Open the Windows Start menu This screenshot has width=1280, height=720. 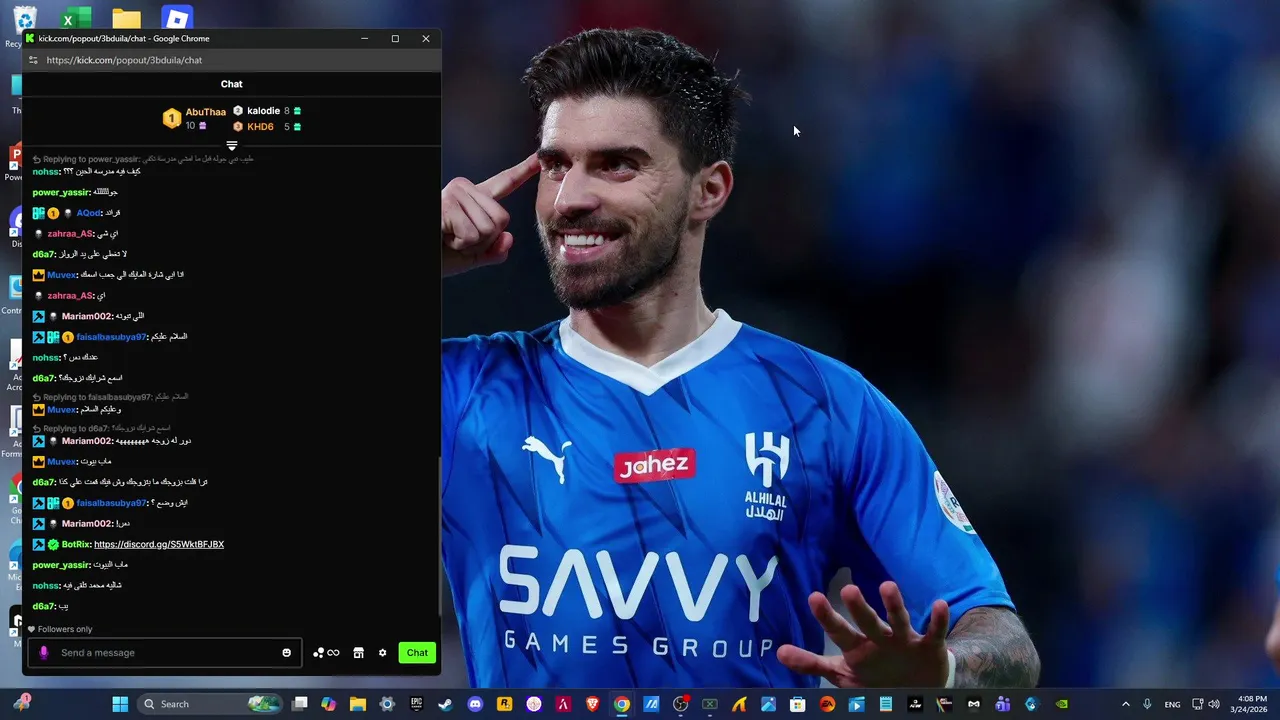[x=120, y=704]
